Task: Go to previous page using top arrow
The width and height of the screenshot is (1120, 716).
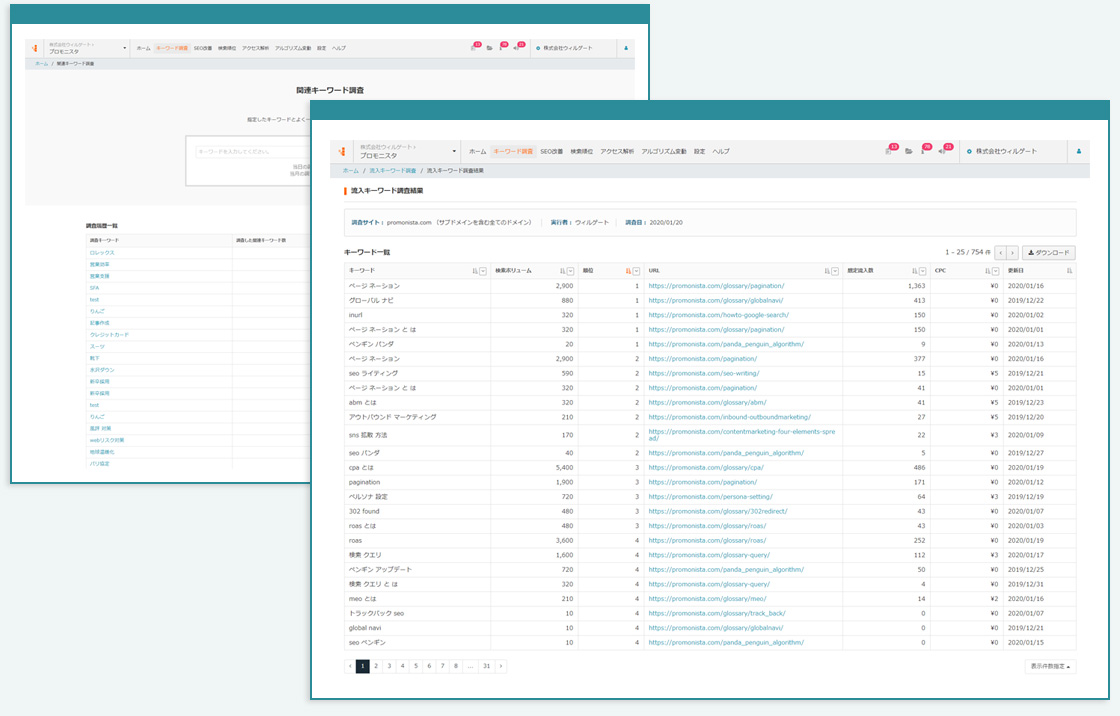Action: (x=1001, y=253)
